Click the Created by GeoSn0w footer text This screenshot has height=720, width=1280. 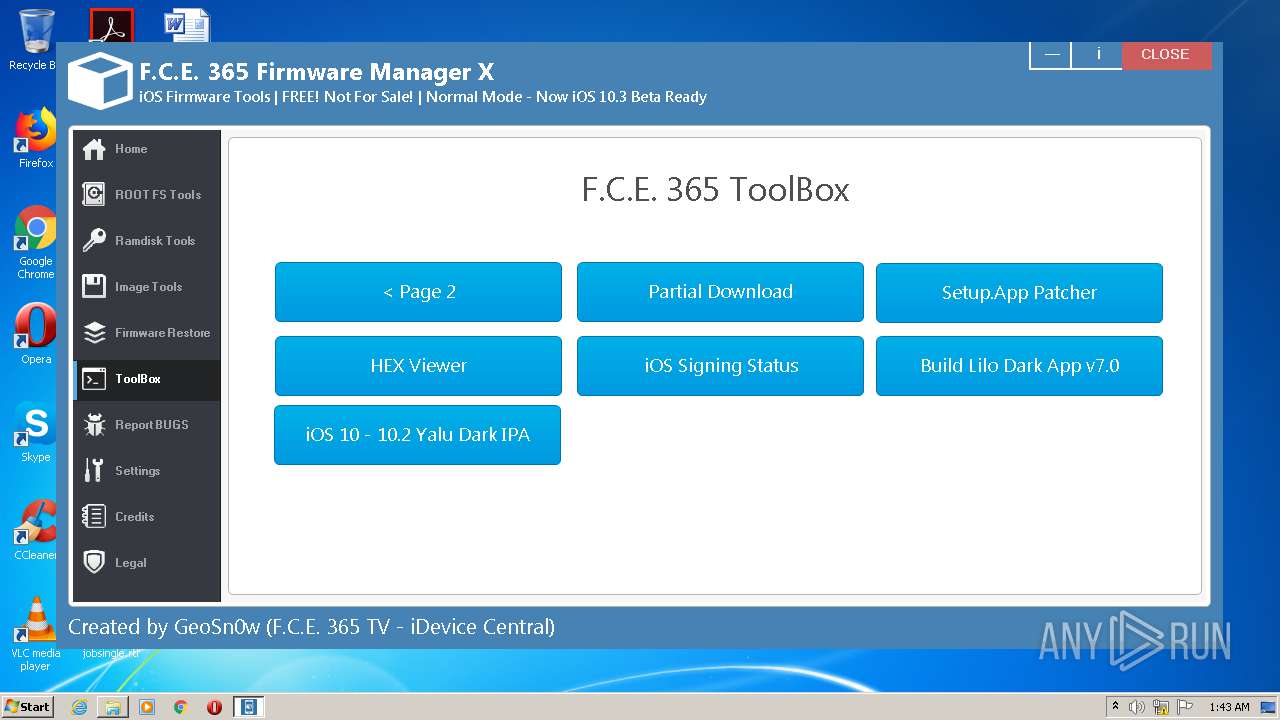tap(311, 628)
